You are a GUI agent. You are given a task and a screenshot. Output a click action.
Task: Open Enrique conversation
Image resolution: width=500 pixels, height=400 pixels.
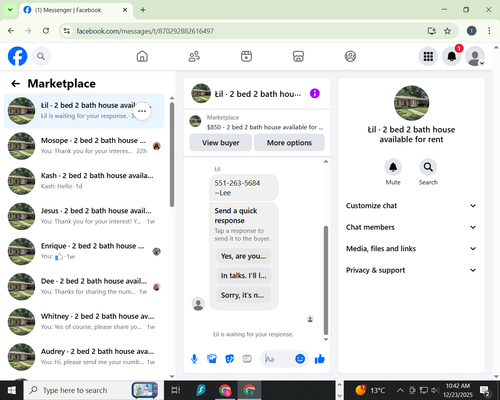pyautogui.click(x=84, y=251)
